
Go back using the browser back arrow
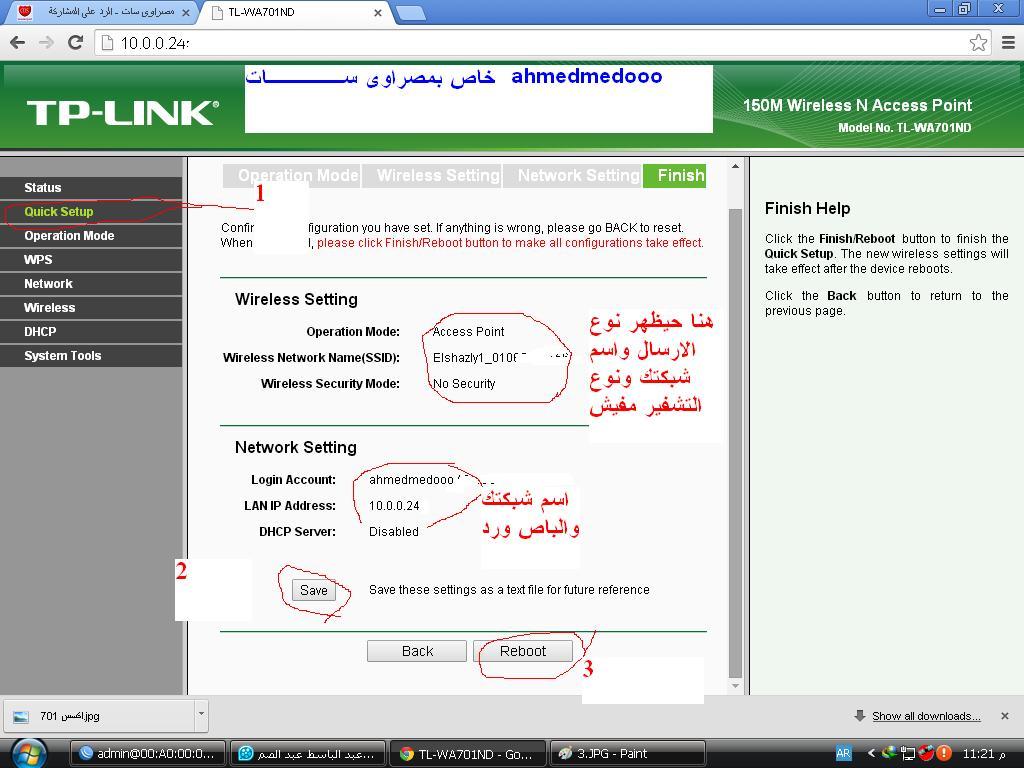[18, 43]
